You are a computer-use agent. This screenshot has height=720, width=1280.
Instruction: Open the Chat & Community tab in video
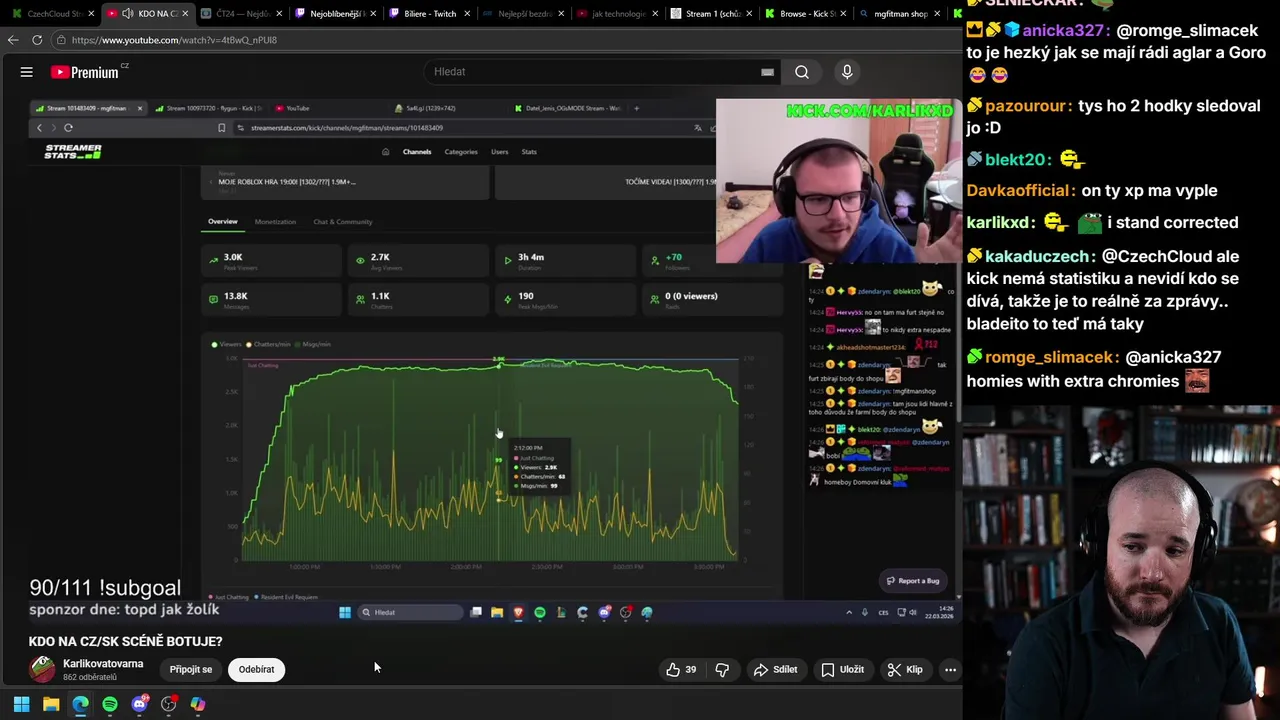tap(343, 222)
